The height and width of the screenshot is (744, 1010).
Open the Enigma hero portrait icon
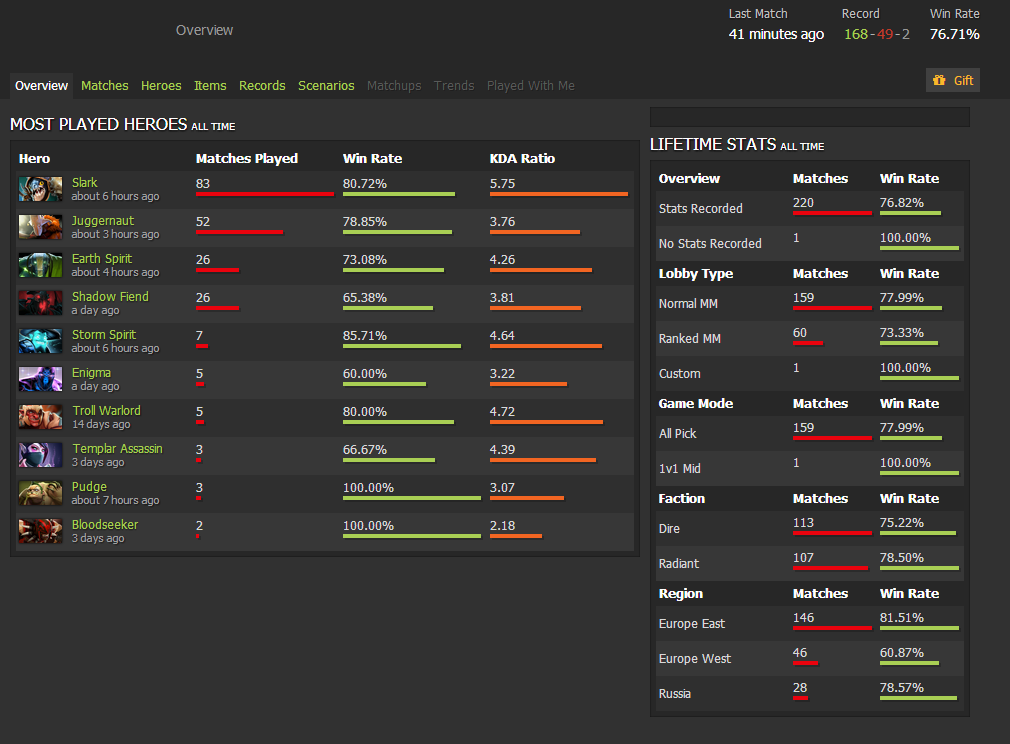pyautogui.click(x=40, y=379)
